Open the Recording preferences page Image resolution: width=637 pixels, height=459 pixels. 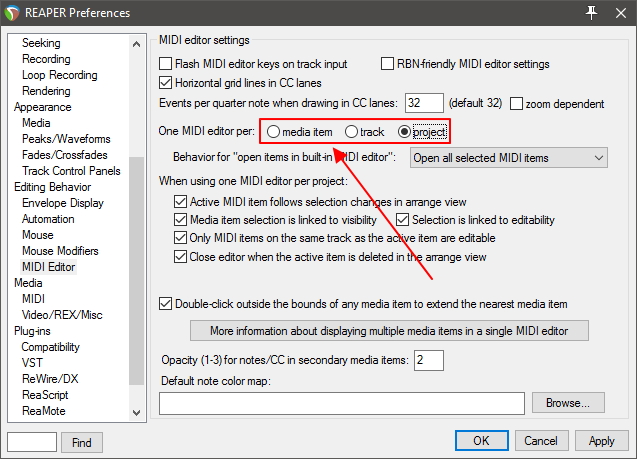(46, 59)
